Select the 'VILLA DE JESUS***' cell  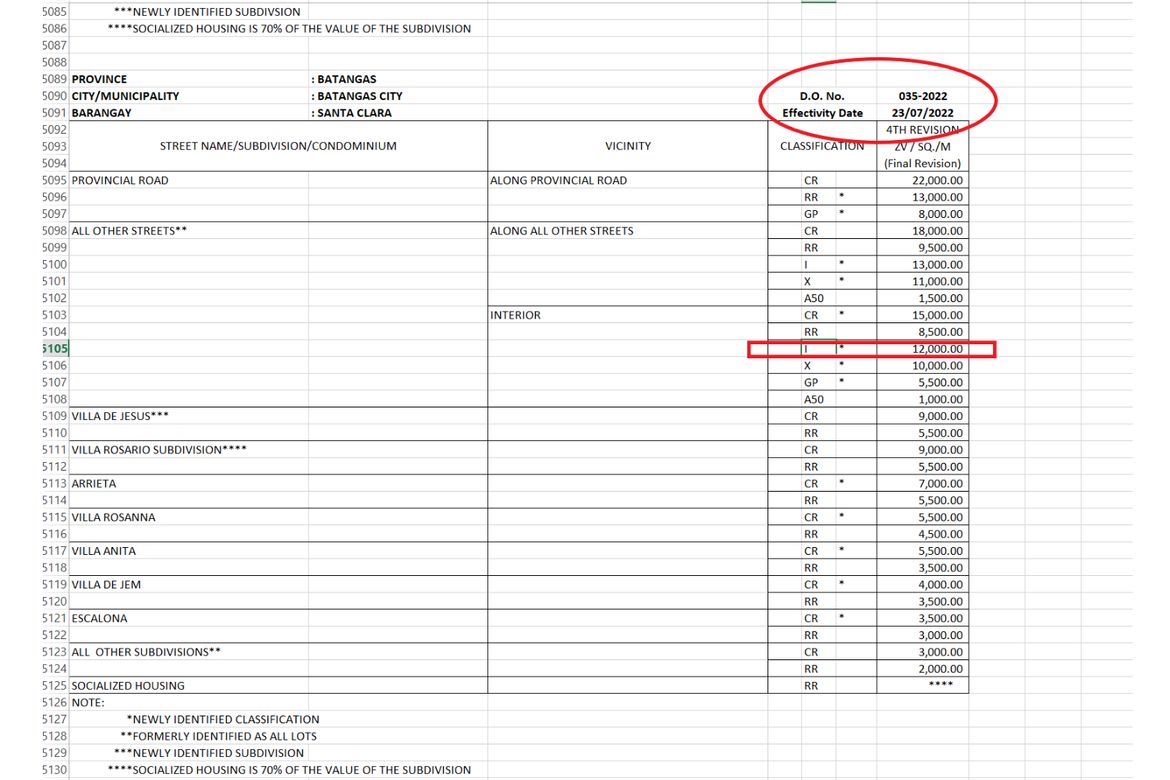120,416
